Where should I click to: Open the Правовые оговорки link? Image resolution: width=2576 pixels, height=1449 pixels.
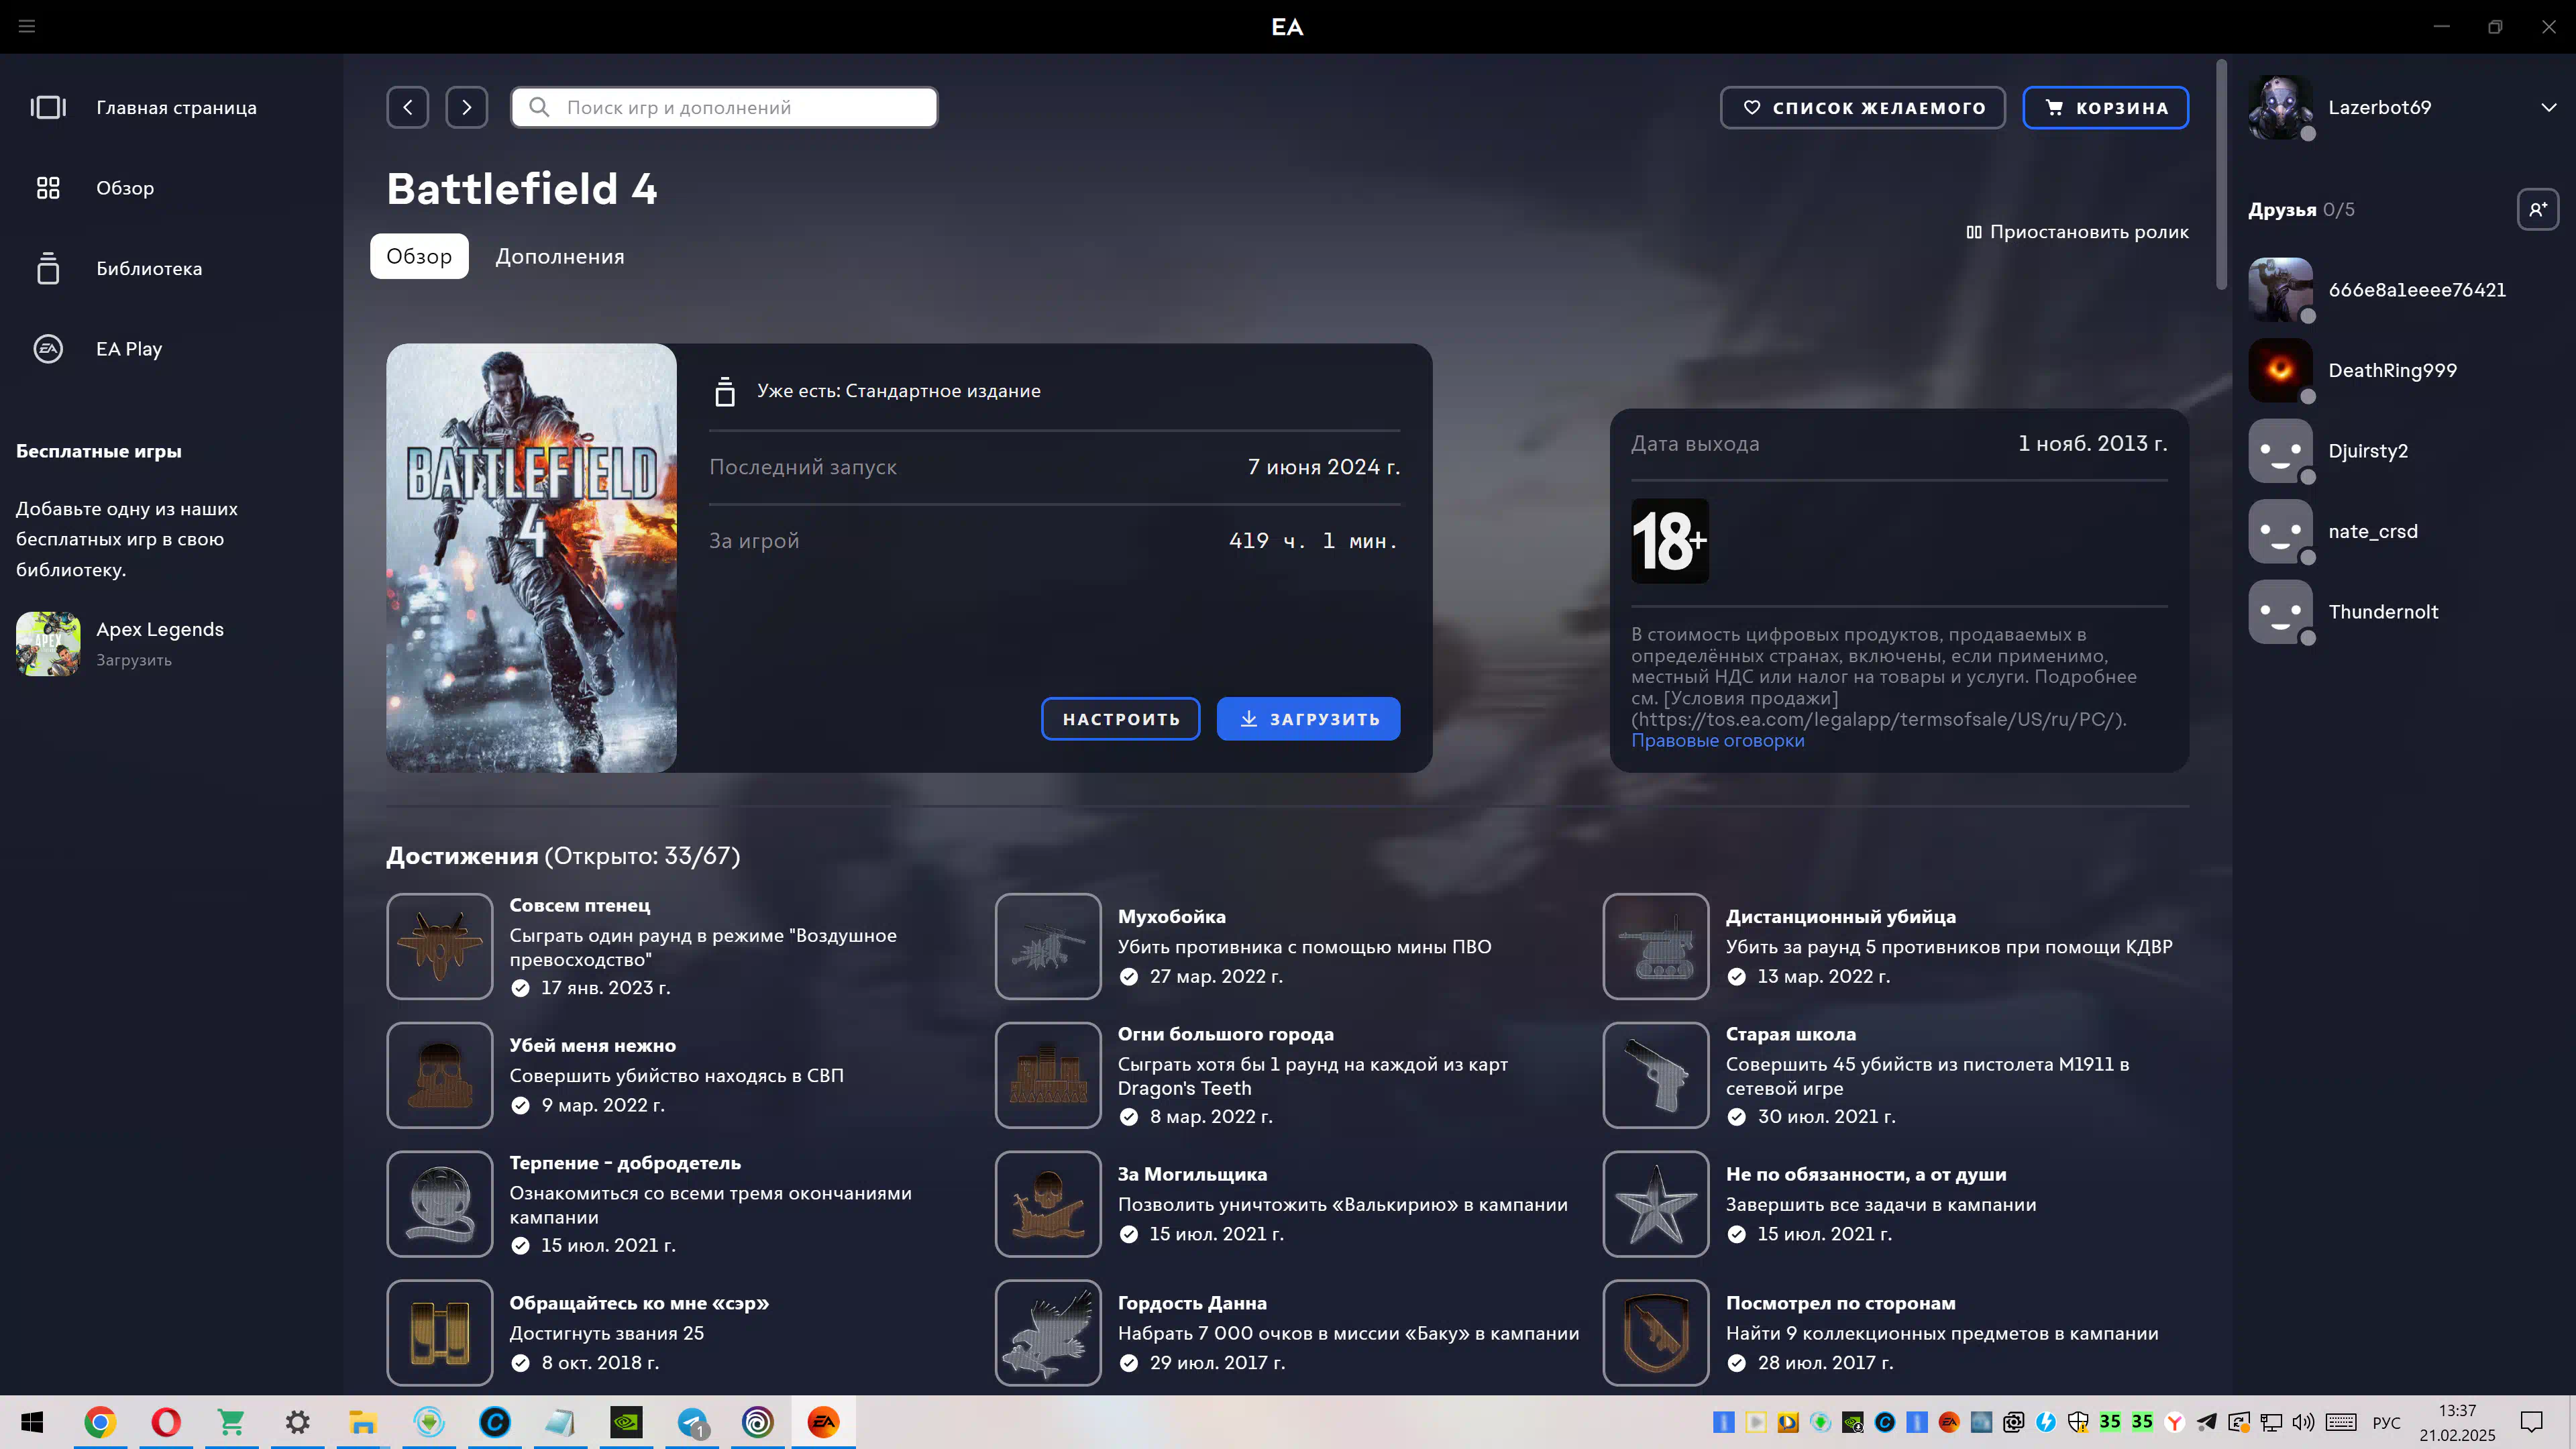click(1718, 741)
